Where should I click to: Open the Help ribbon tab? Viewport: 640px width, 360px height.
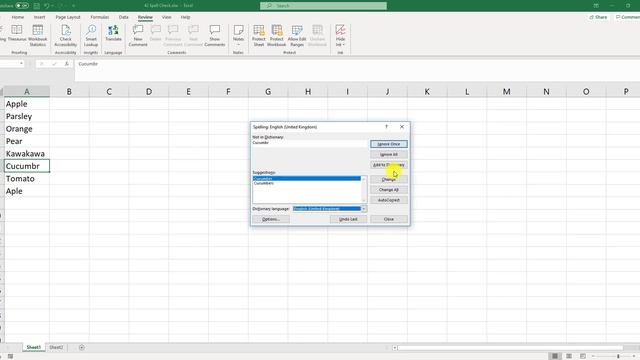[185, 17]
